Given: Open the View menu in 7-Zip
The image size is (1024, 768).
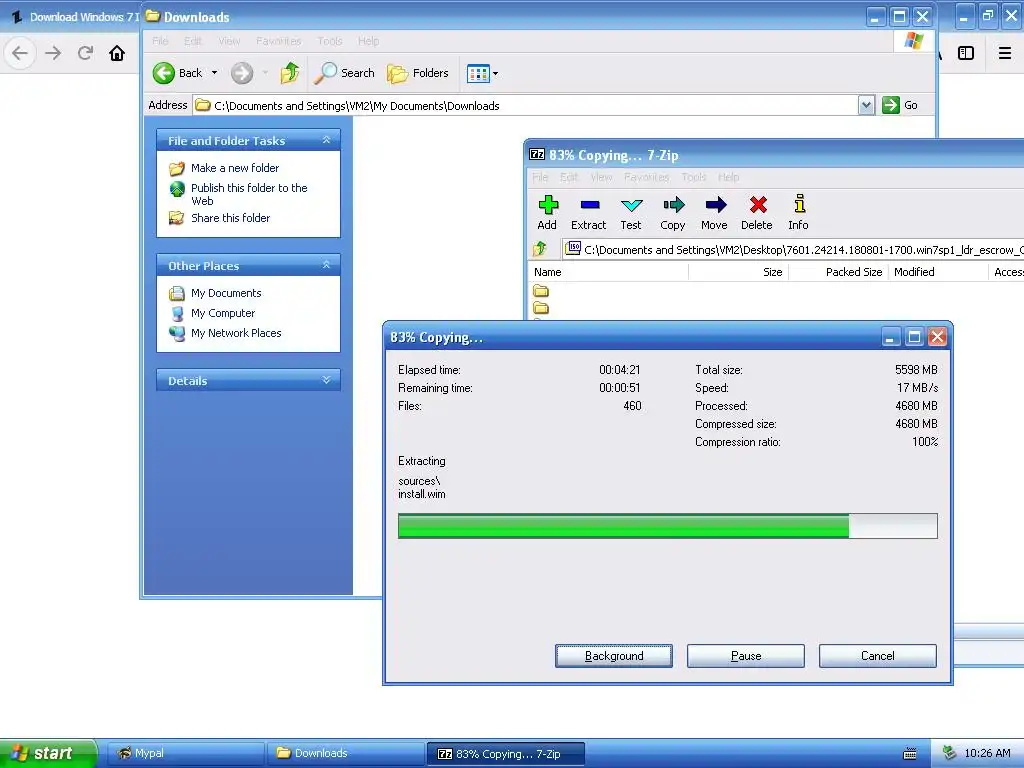Looking at the screenshot, I should click(x=601, y=177).
